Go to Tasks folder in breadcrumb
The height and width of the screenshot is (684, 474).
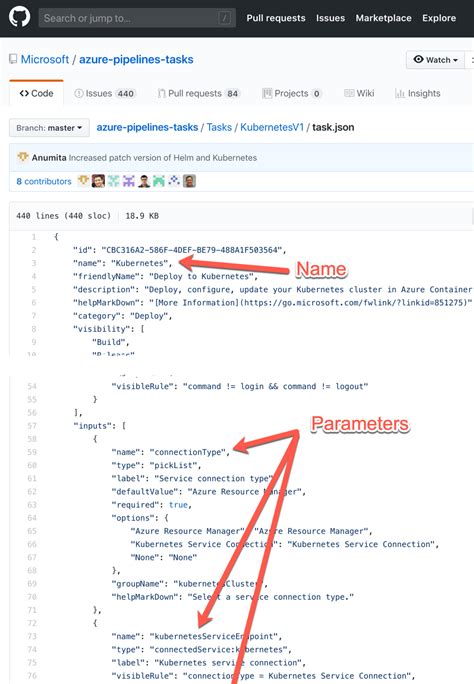[219, 127]
